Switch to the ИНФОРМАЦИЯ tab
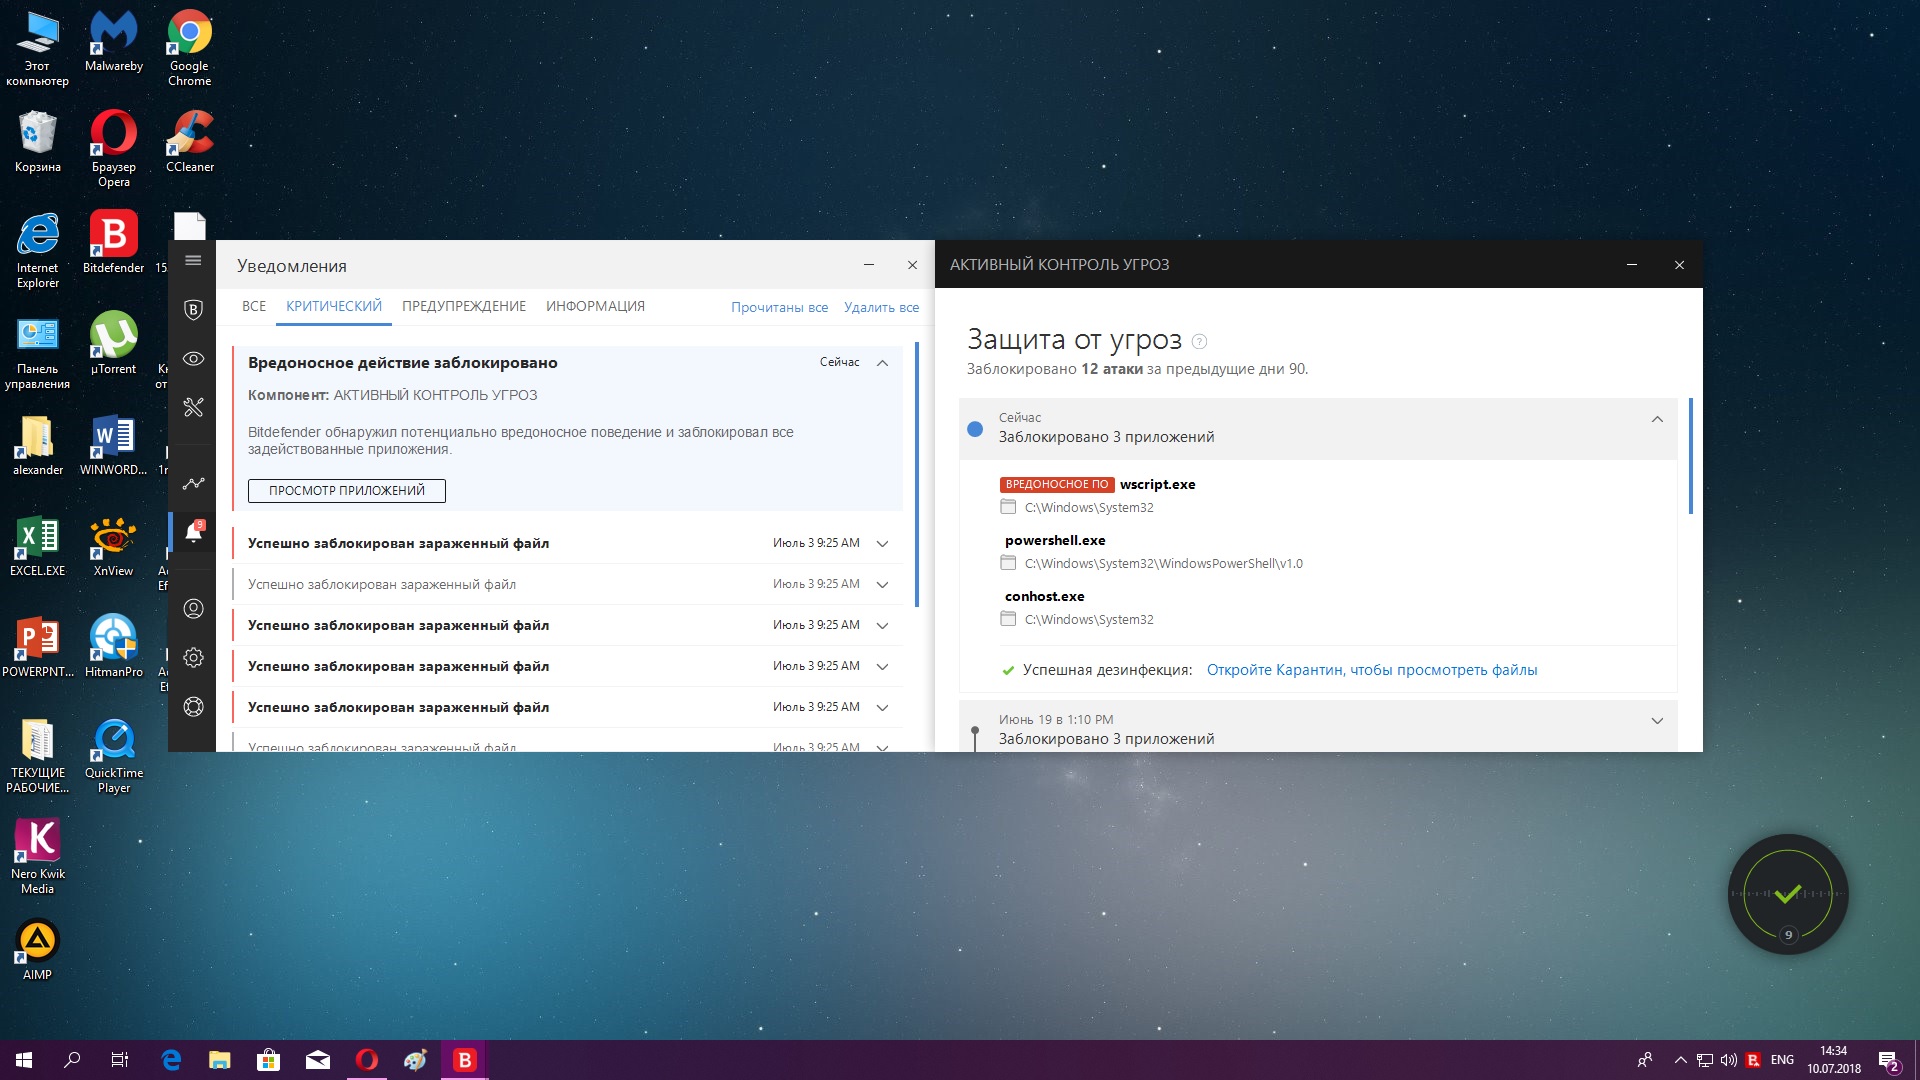The height and width of the screenshot is (1080, 1920). (x=595, y=307)
